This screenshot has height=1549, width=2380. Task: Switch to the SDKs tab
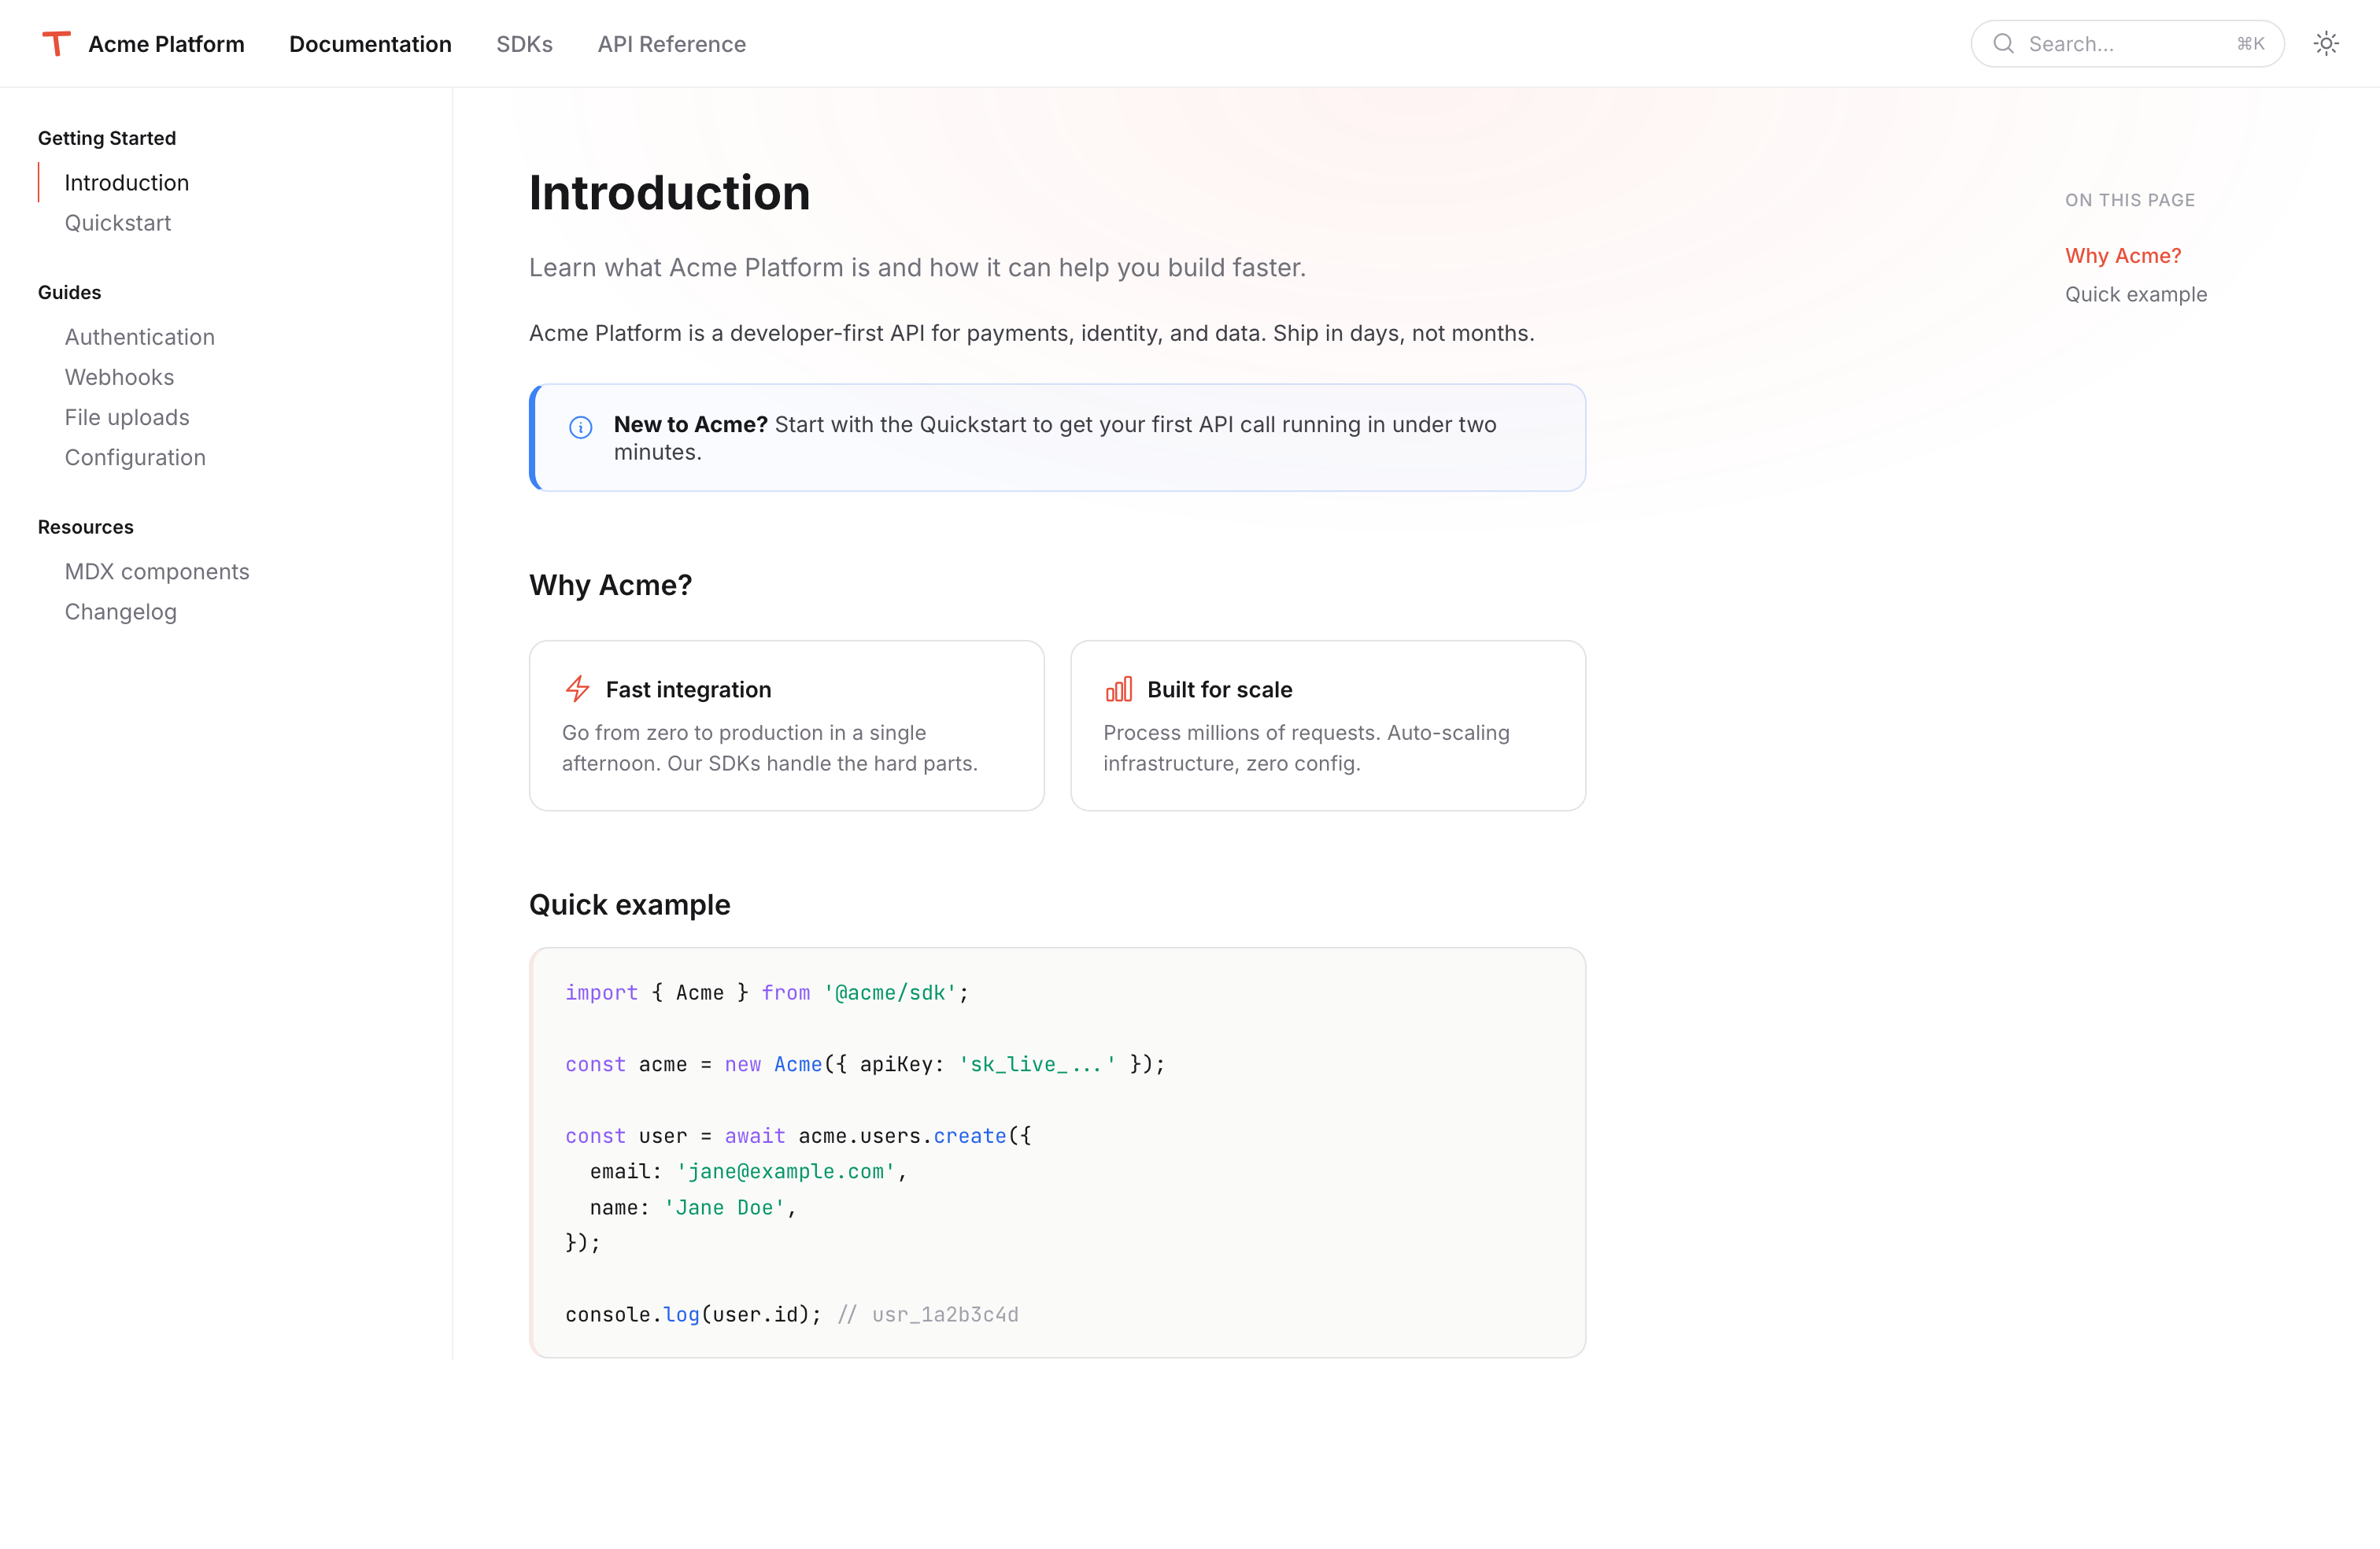point(524,44)
